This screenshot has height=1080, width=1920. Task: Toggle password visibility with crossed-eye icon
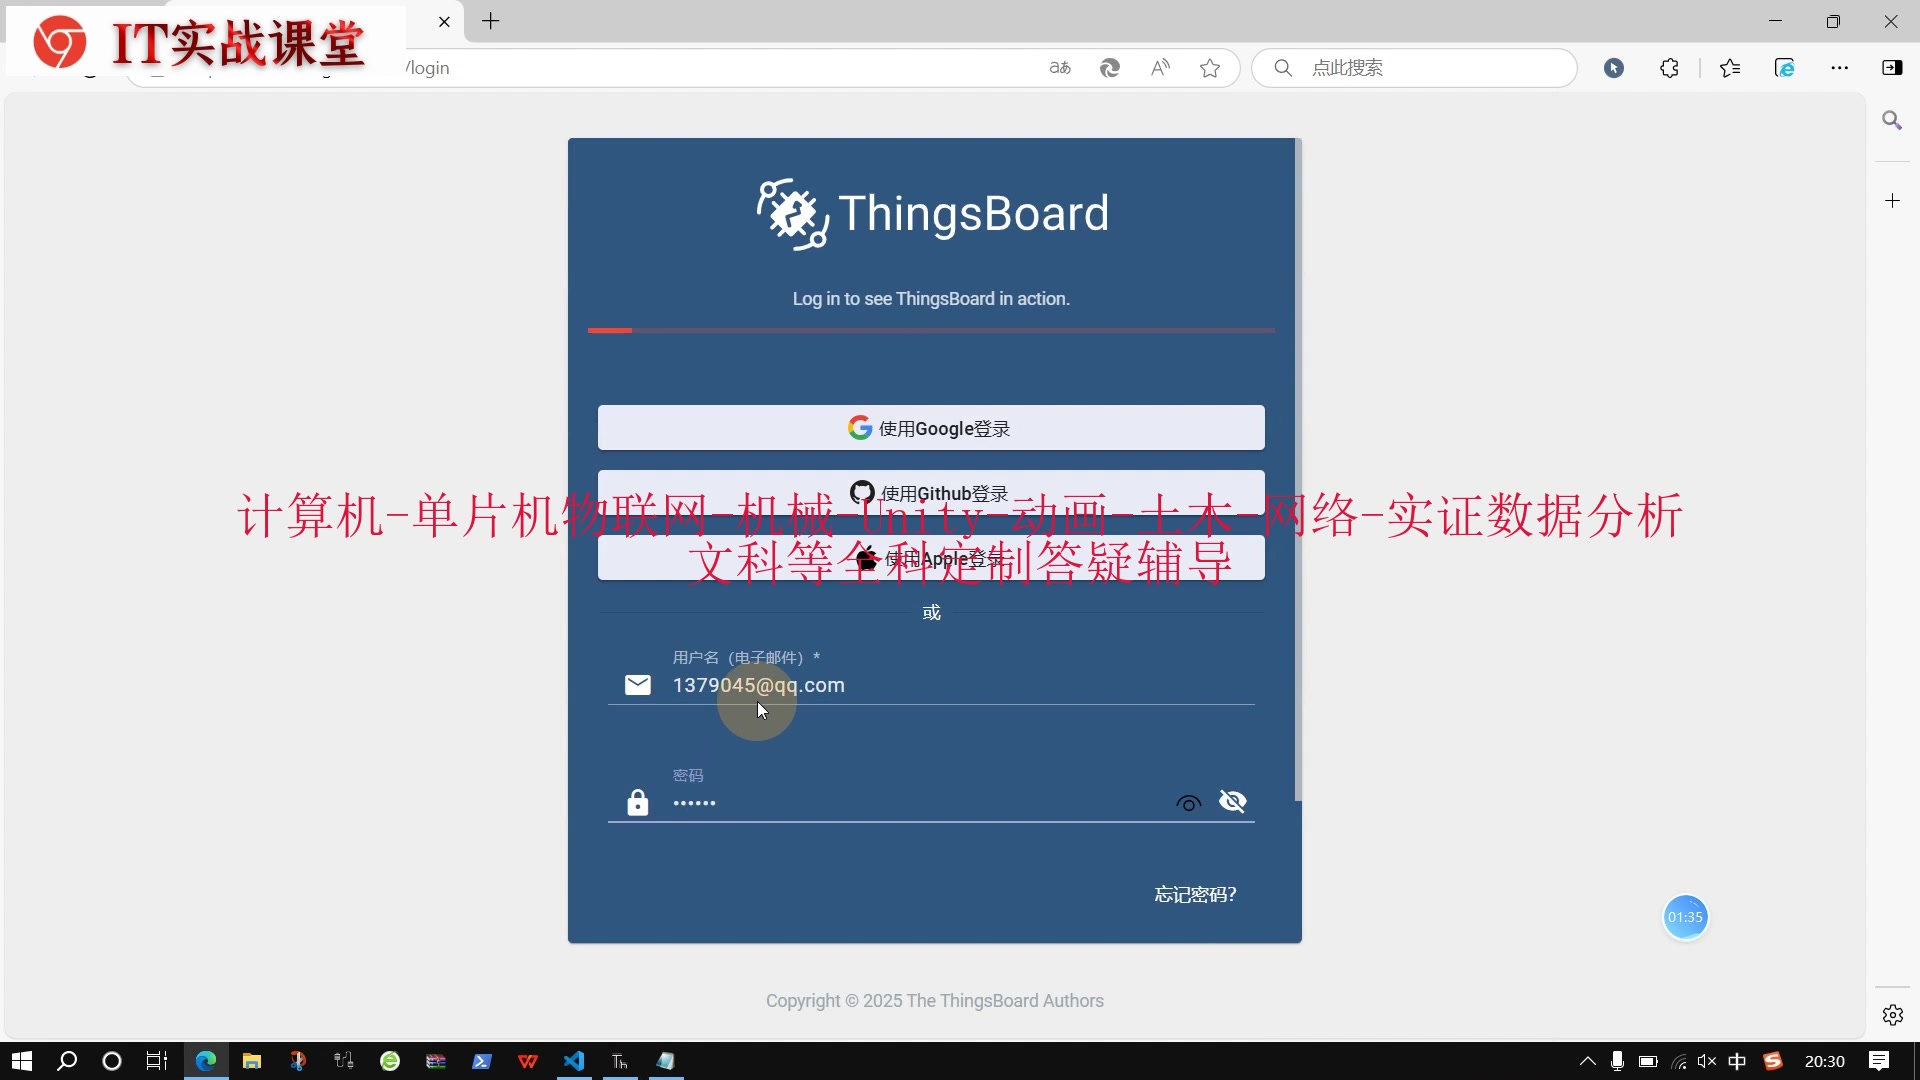click(1232, 802)
